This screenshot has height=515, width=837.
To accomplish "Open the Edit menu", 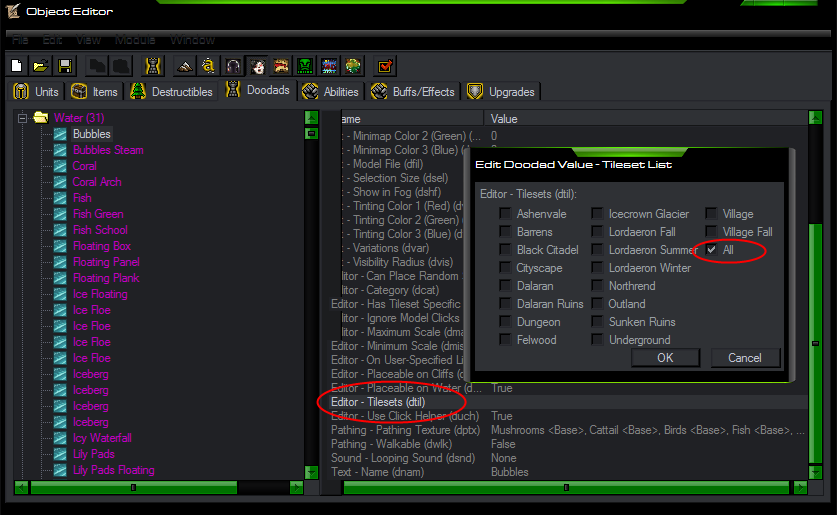I will [52, 40].
